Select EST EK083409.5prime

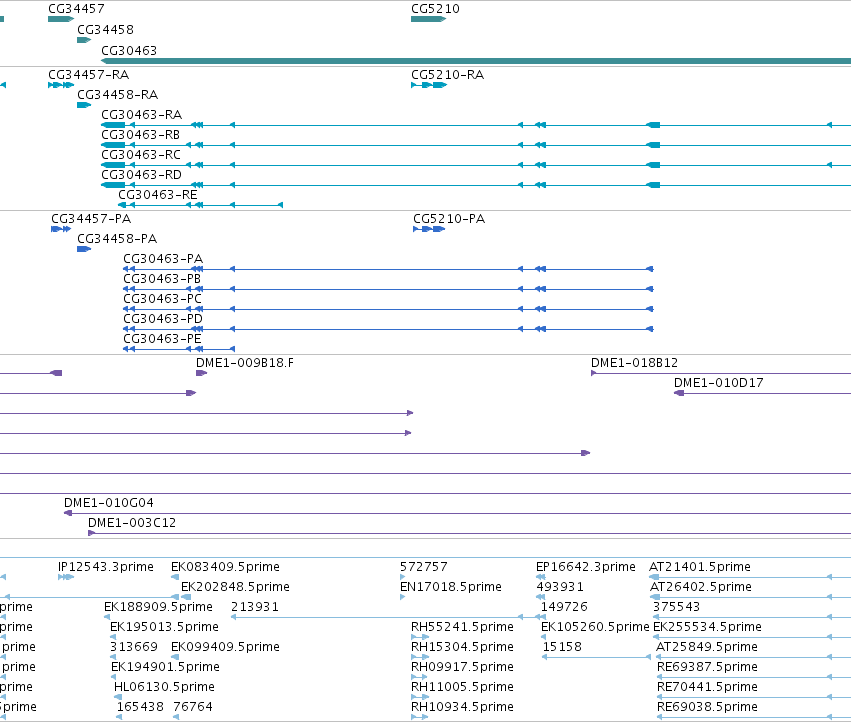click(x=225, y=567)
